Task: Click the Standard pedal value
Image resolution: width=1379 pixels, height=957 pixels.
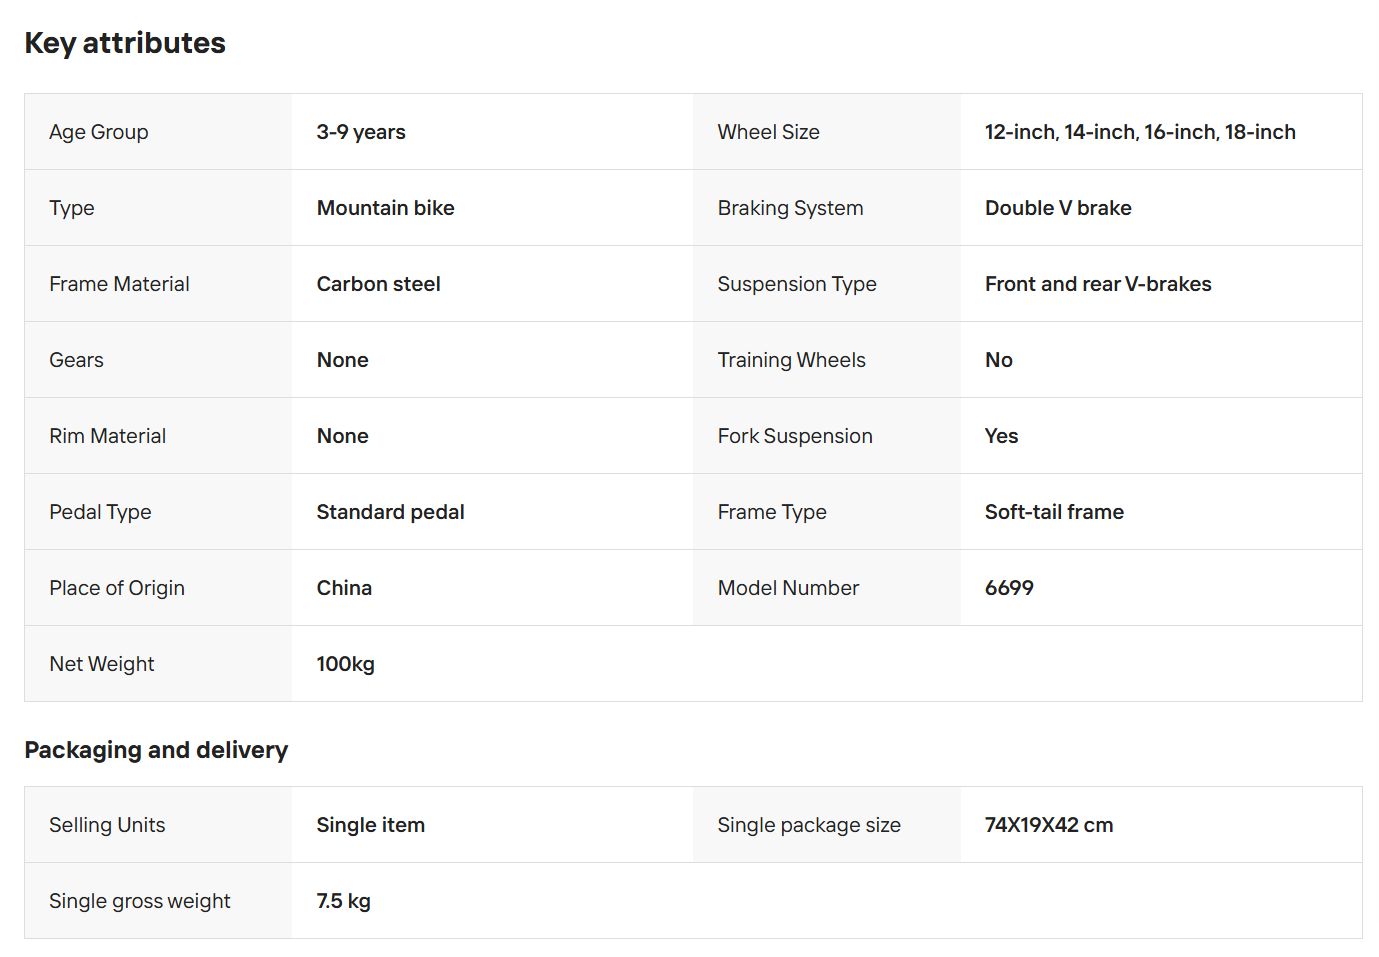Action: click(x=391, y=512)
